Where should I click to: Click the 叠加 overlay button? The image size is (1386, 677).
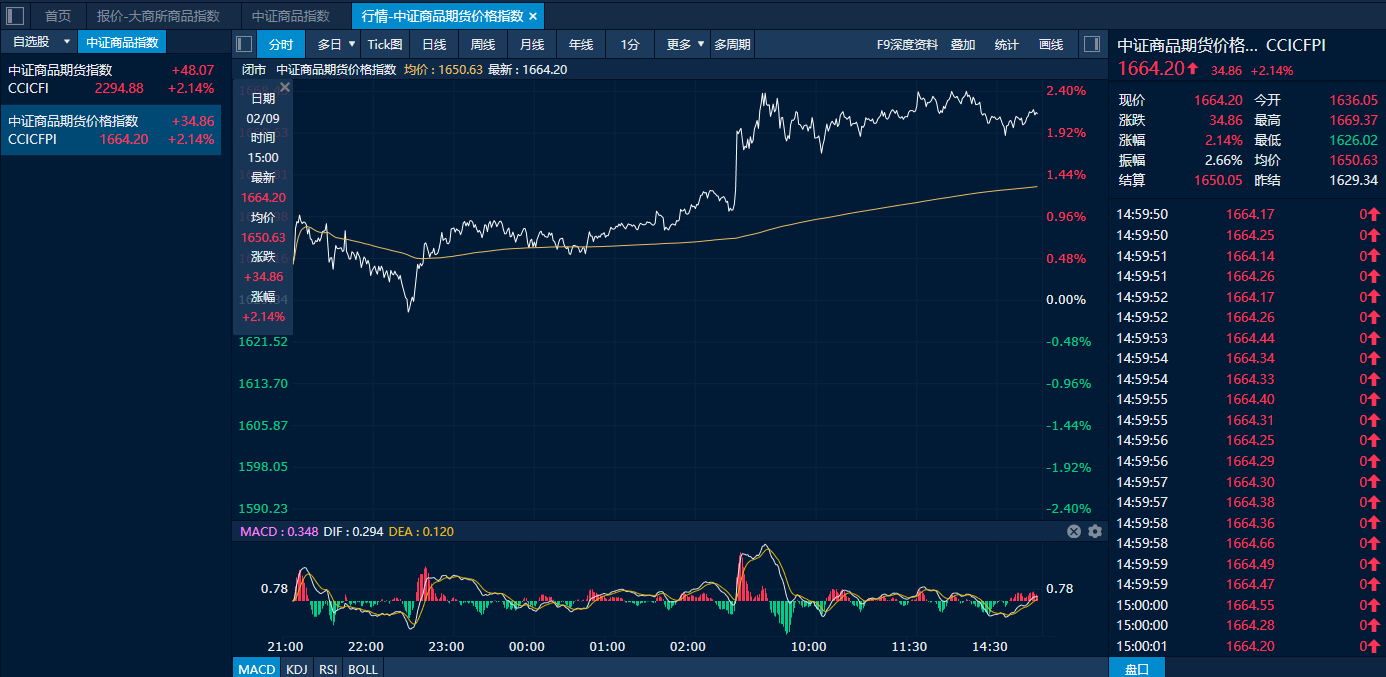pos(963,44)
